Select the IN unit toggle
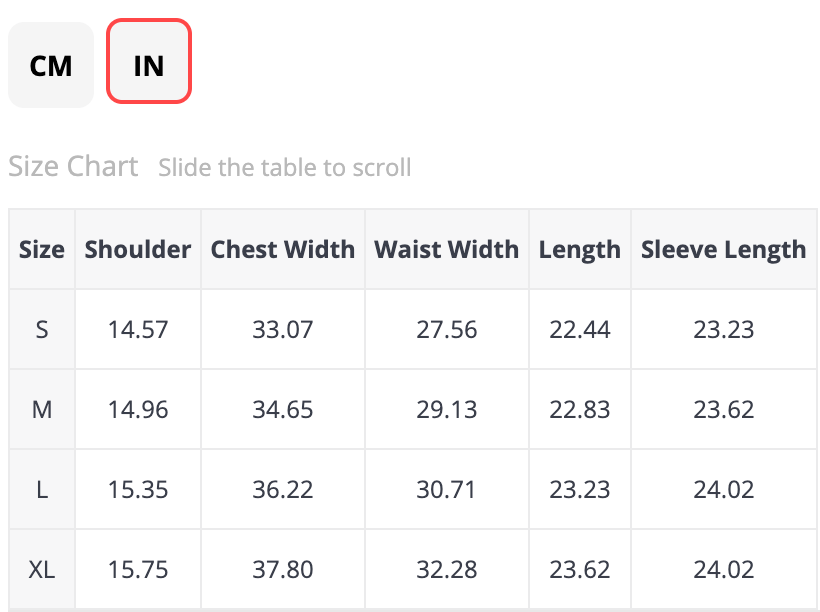Image resolution: width=820 pixels, height=612 pixels. click(149, 66)
